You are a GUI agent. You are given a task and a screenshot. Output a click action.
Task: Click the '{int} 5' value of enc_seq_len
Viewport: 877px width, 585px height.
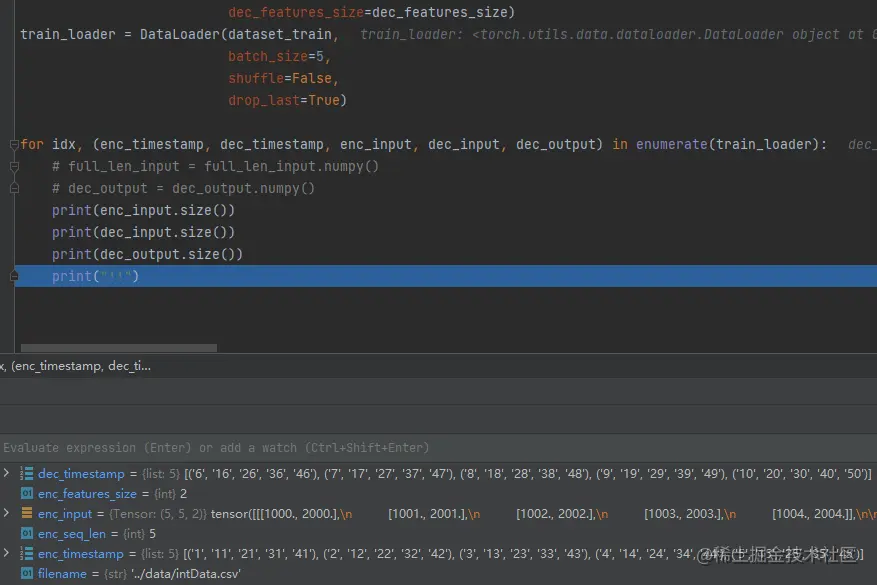point(139,534)
